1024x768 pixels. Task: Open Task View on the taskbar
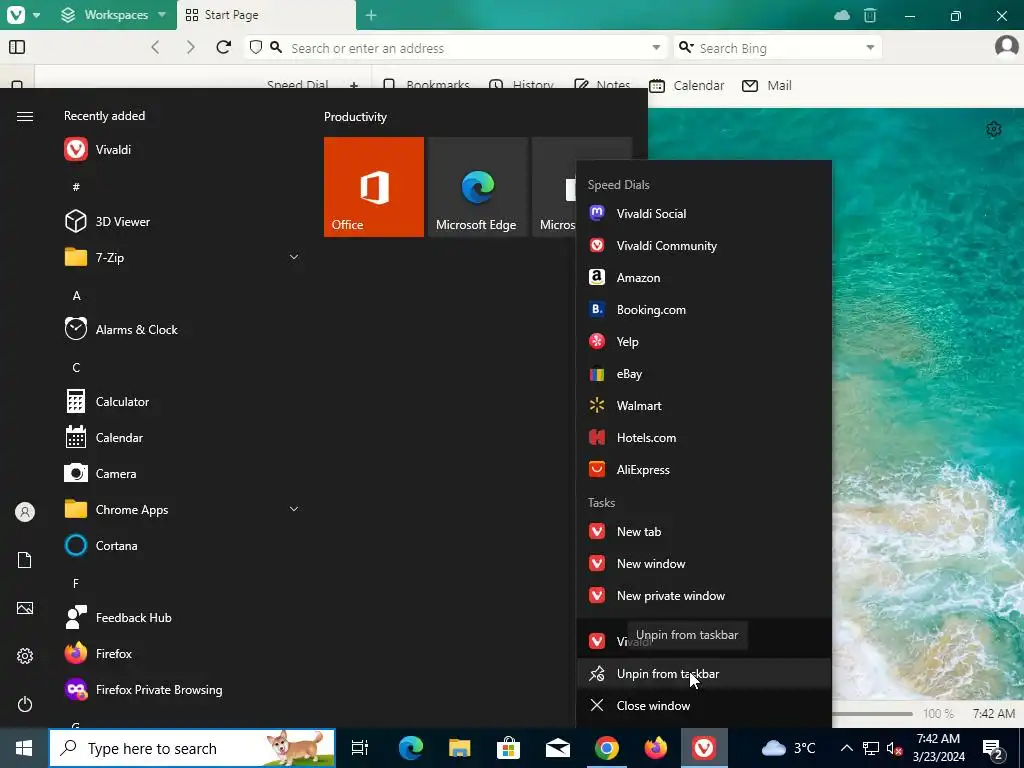360,748
